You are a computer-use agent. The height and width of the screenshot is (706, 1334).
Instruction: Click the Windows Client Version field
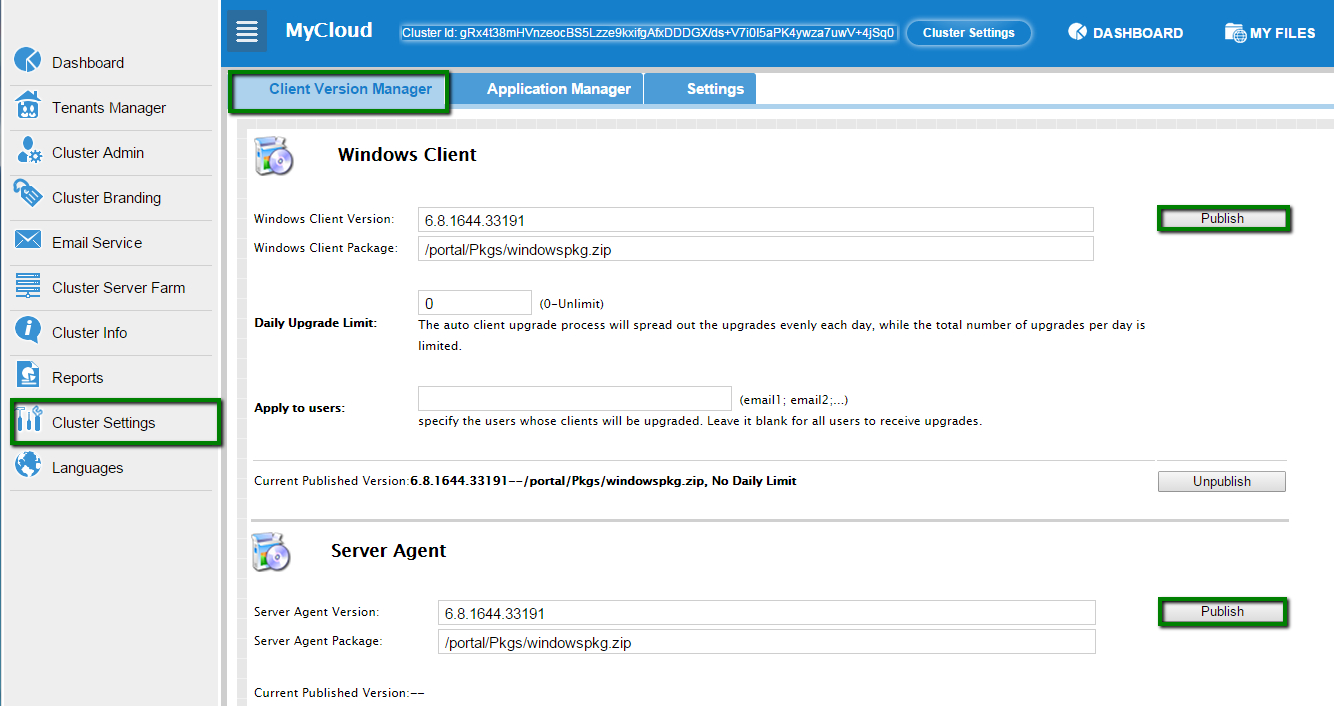pos(756,220)
